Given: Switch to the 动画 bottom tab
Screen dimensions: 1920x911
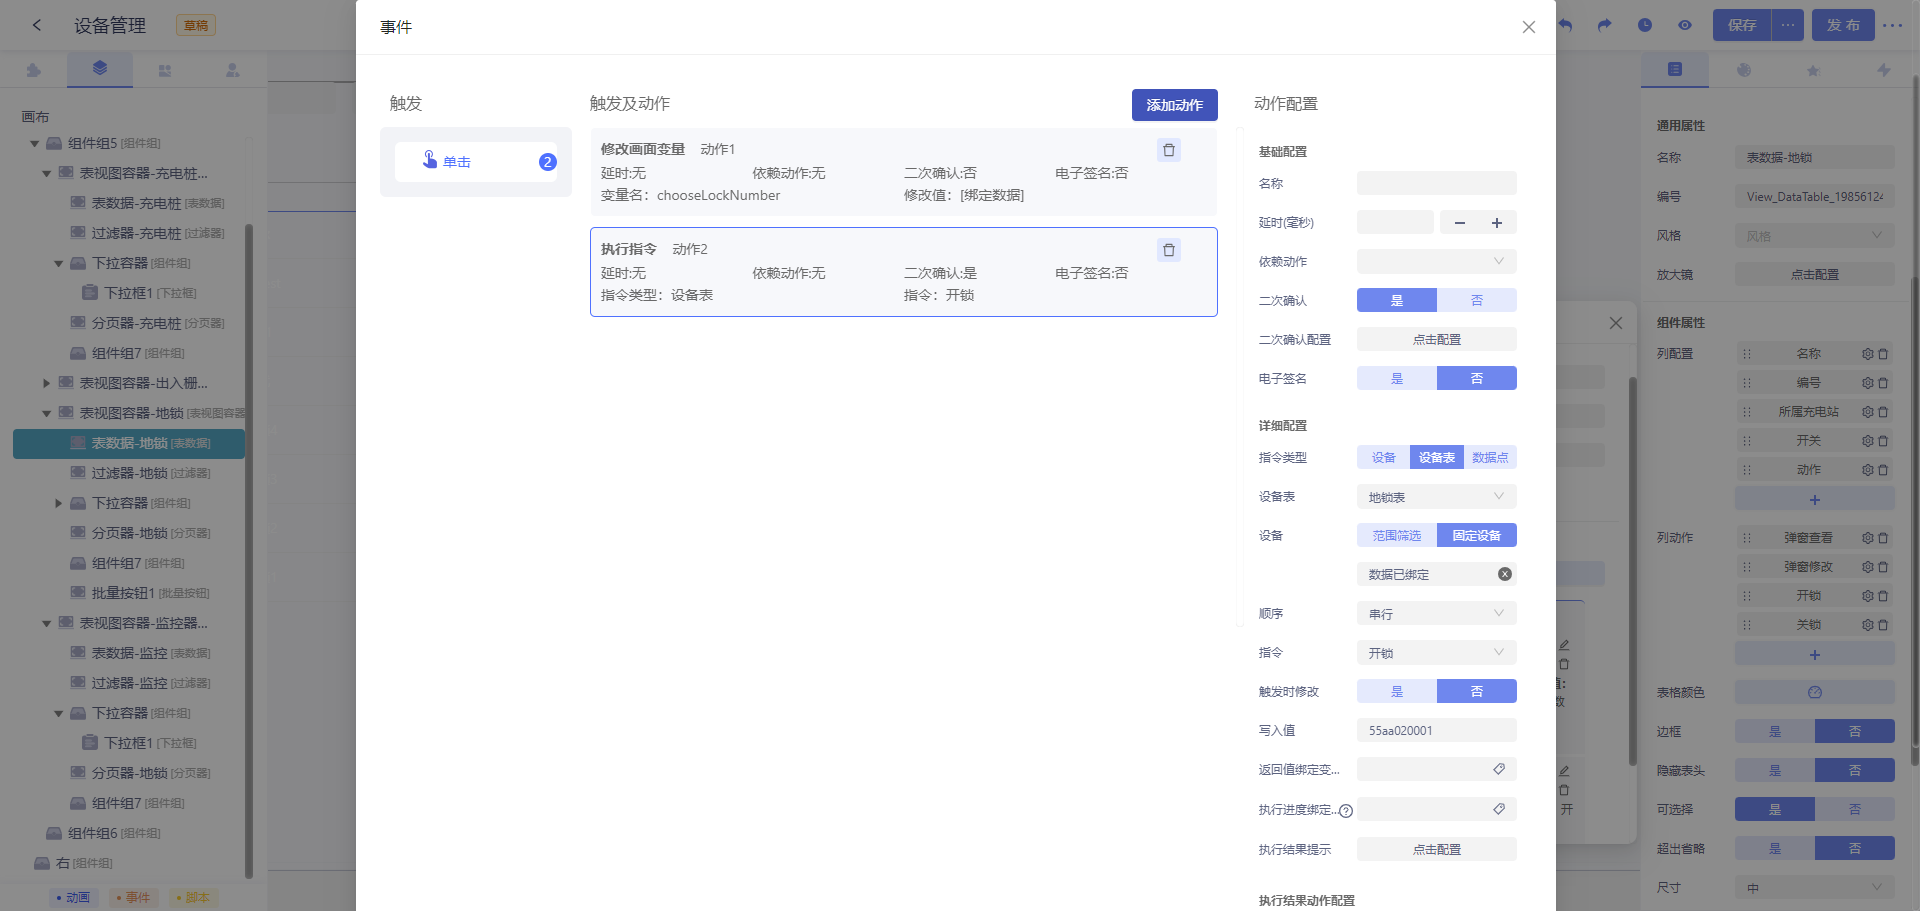Looking at the screenshot, I should pyautogui.click(x=73, y=897).
